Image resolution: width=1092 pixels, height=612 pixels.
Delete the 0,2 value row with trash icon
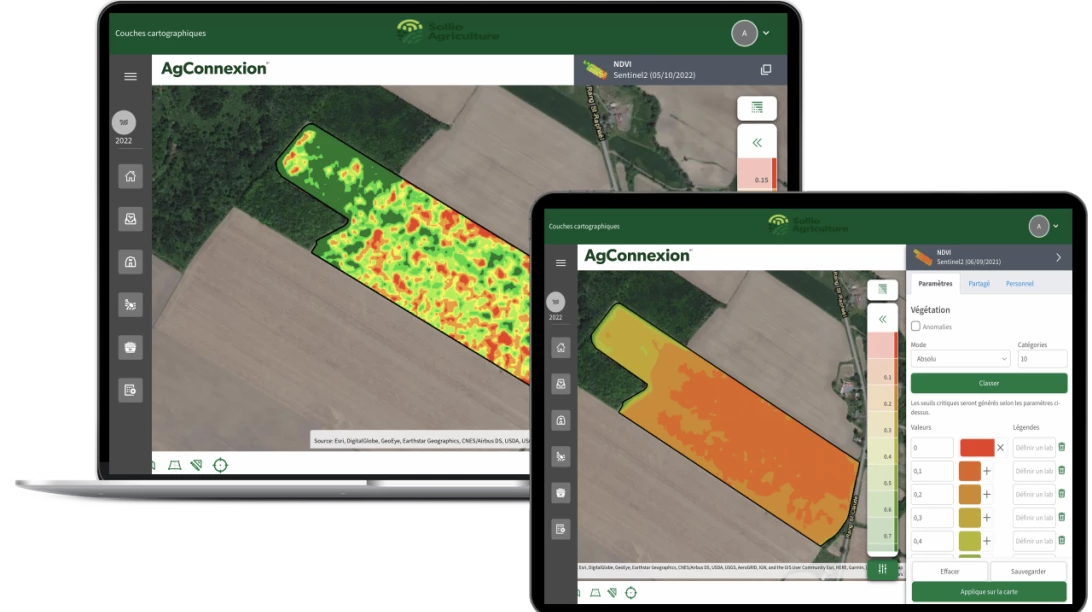(1061, 494)
